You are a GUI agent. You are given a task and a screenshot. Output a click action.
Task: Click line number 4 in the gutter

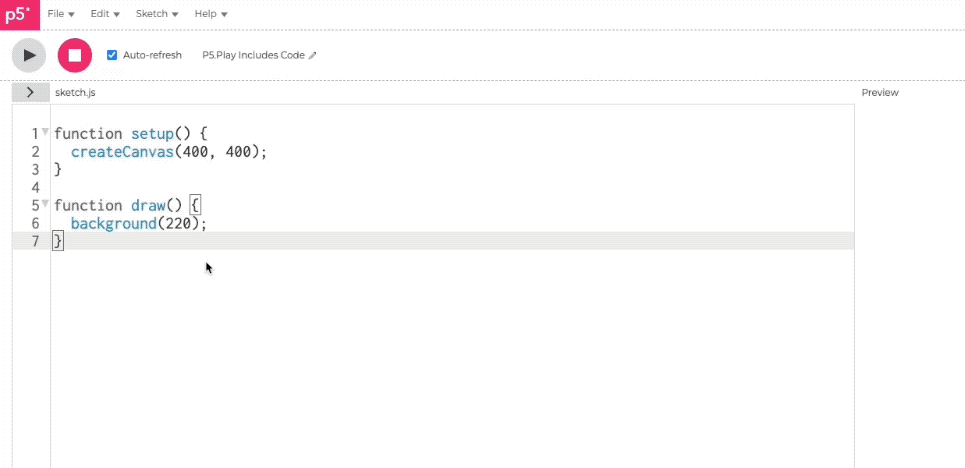[35, 187]
